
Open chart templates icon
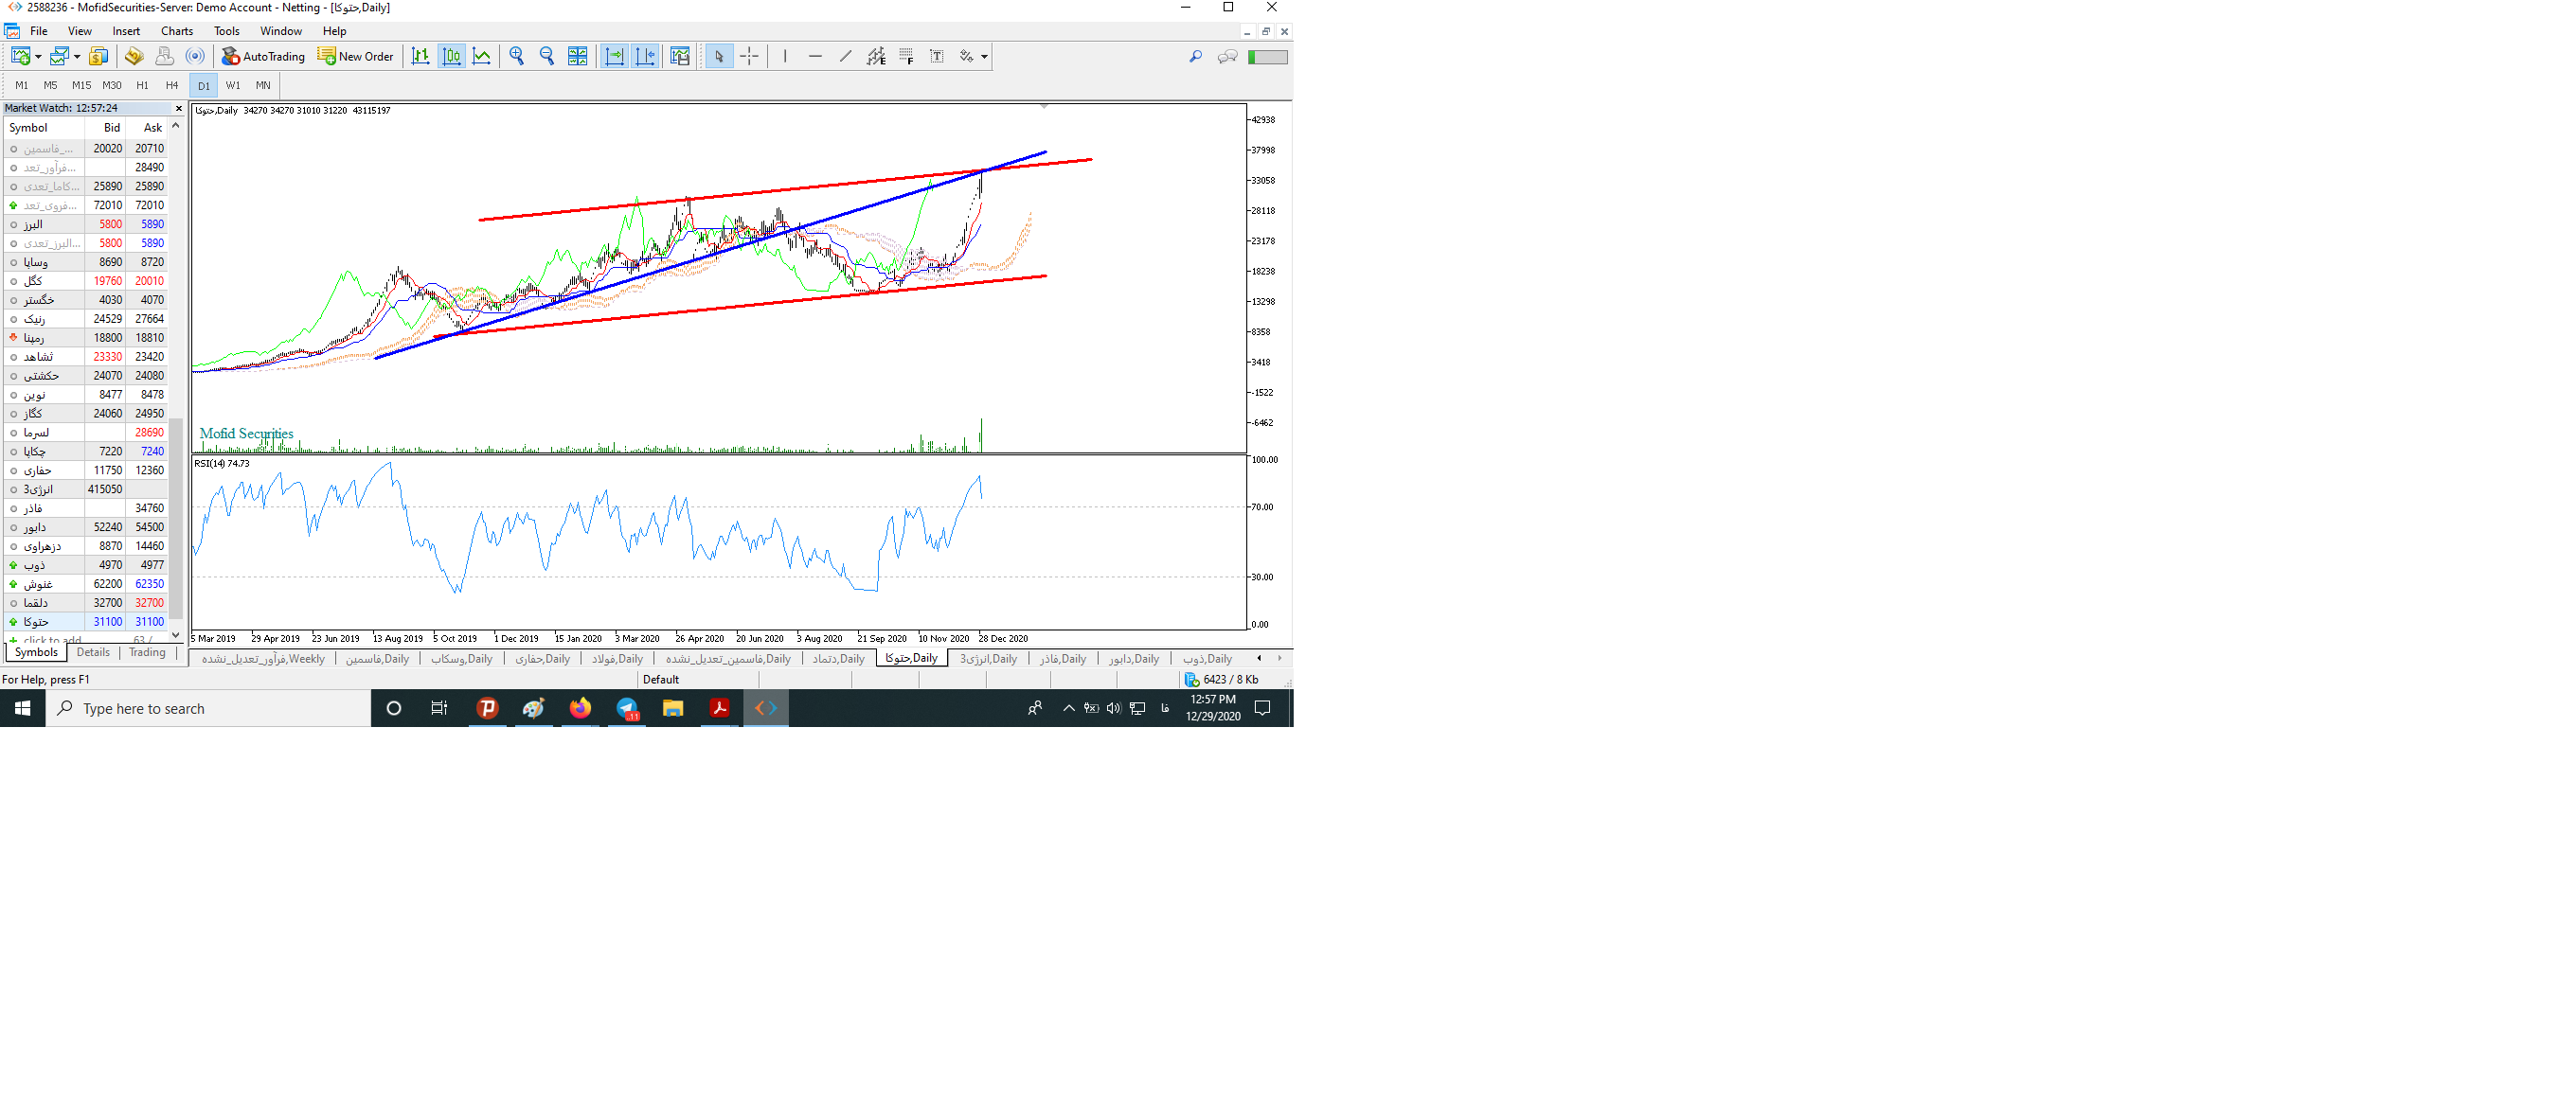[x=680, y=56]
